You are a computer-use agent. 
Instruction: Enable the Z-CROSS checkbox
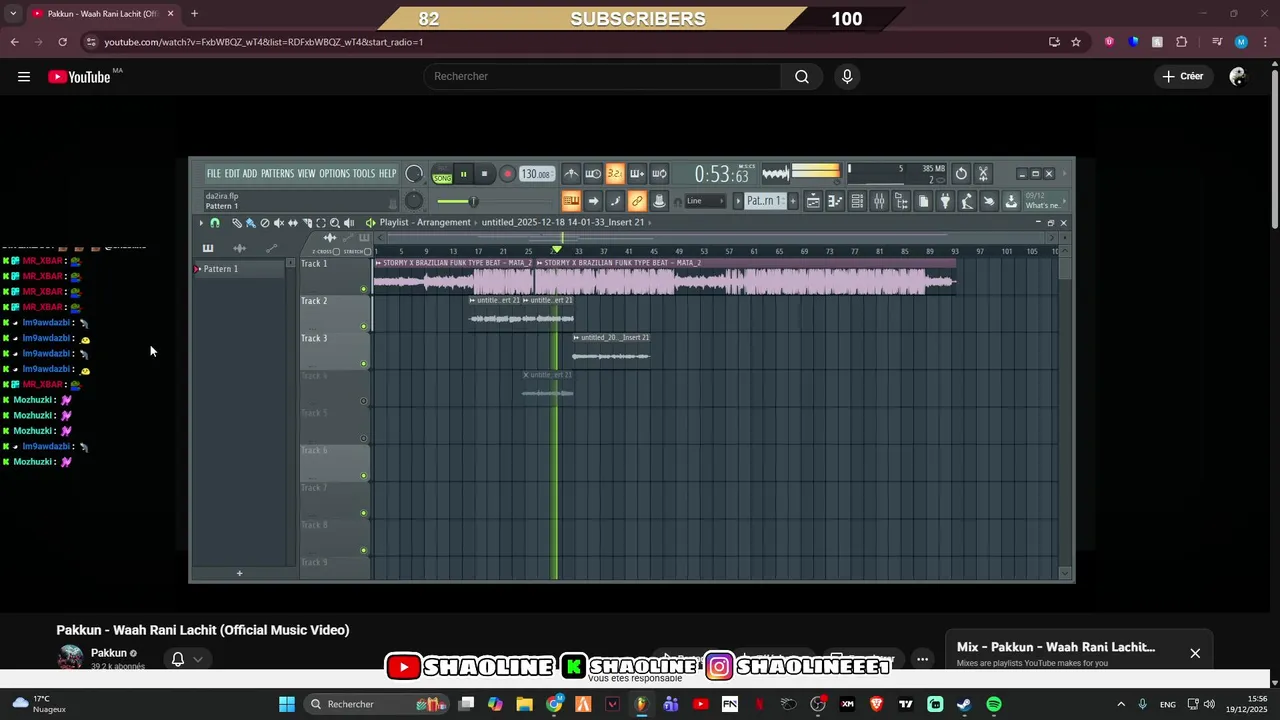(336, 251)
